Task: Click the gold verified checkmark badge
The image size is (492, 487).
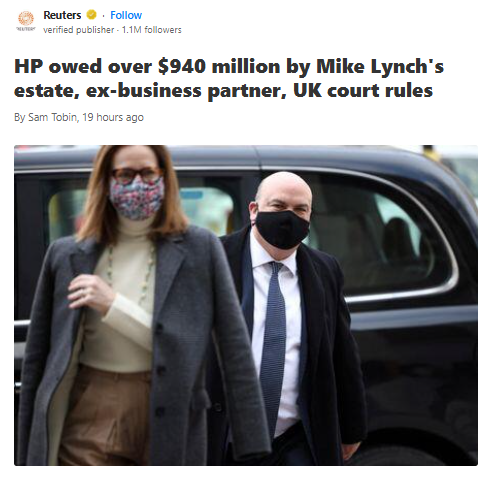Action: click(92, 15)
